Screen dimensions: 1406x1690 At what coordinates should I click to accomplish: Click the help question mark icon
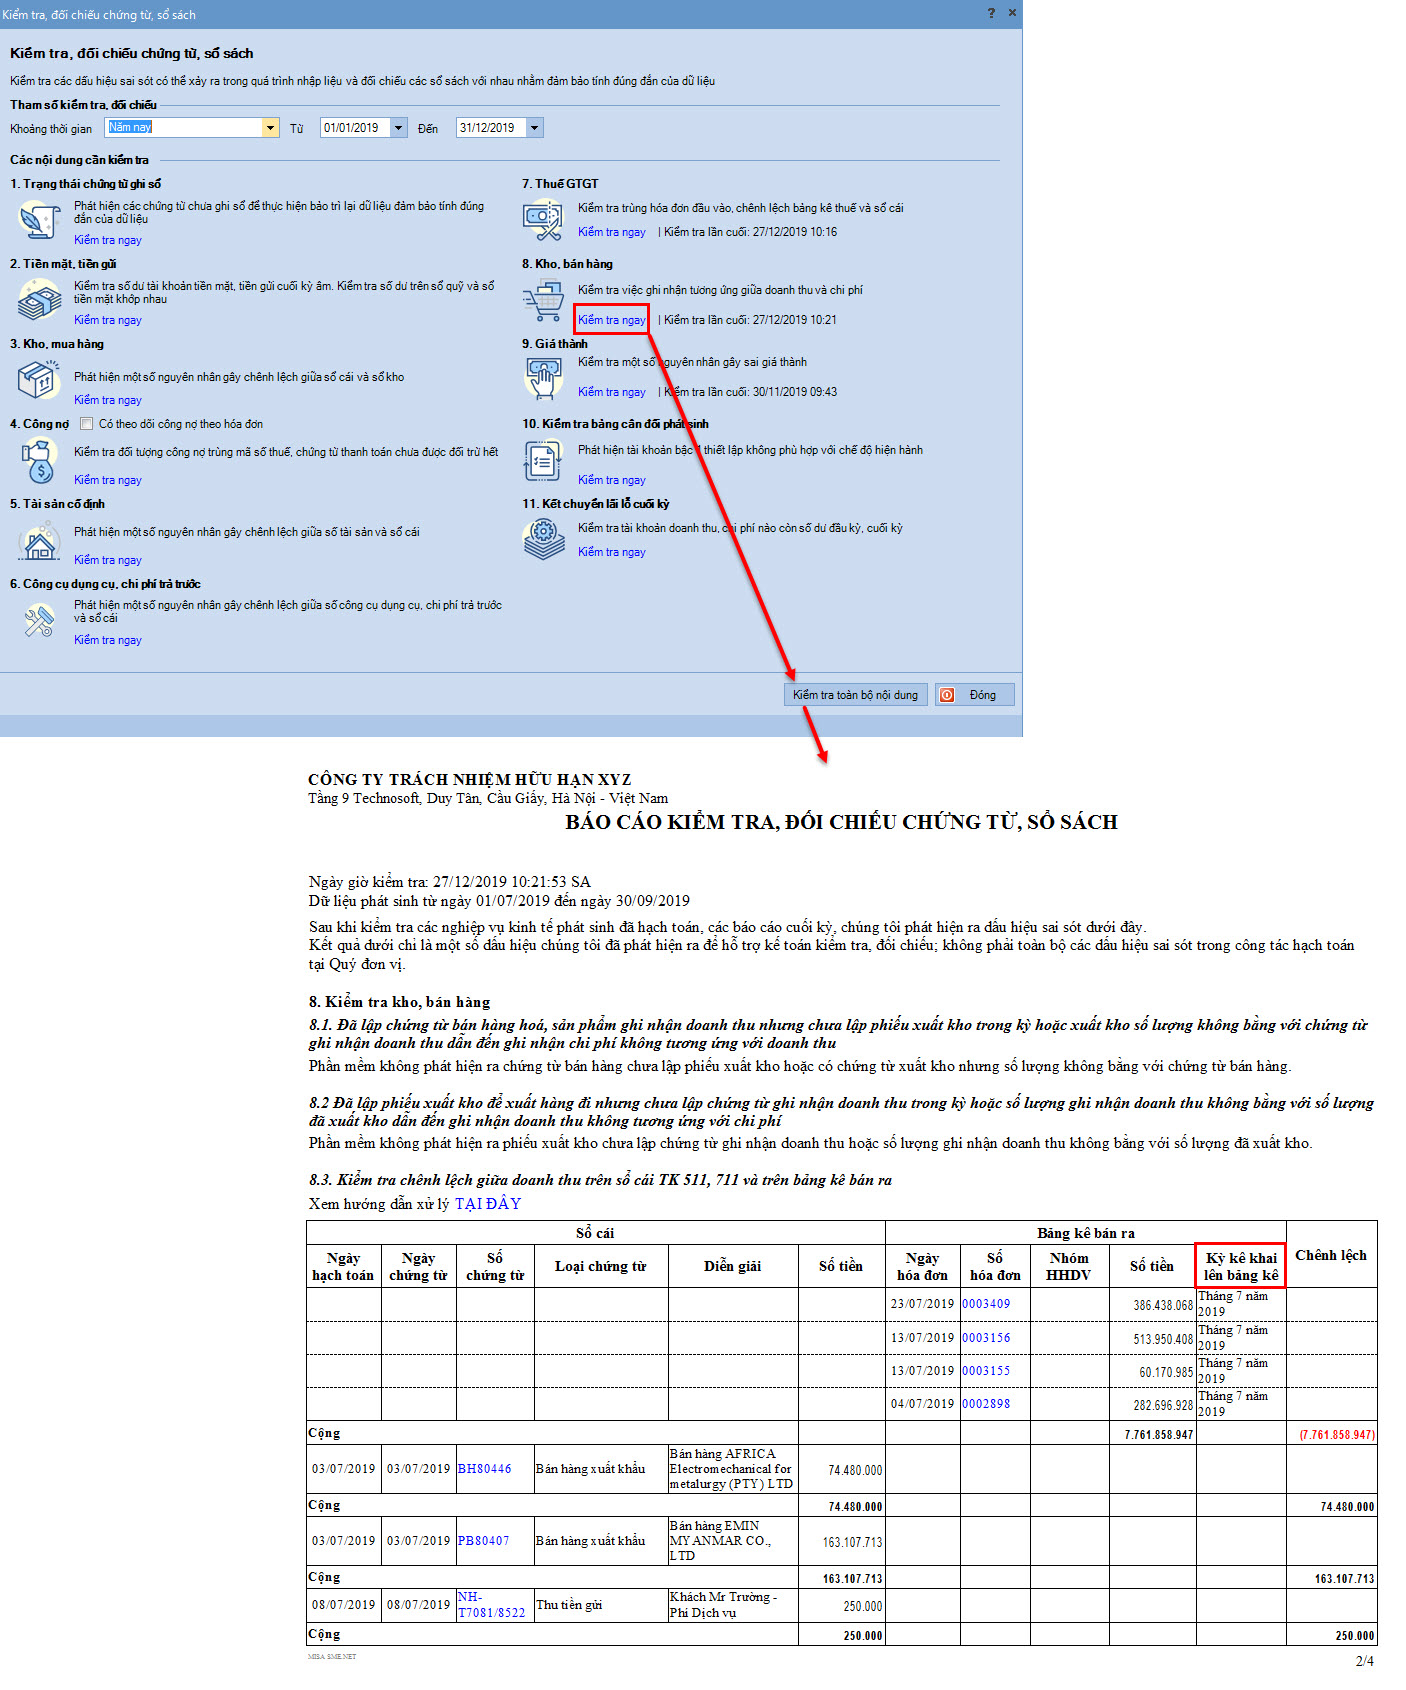point(991,13)
